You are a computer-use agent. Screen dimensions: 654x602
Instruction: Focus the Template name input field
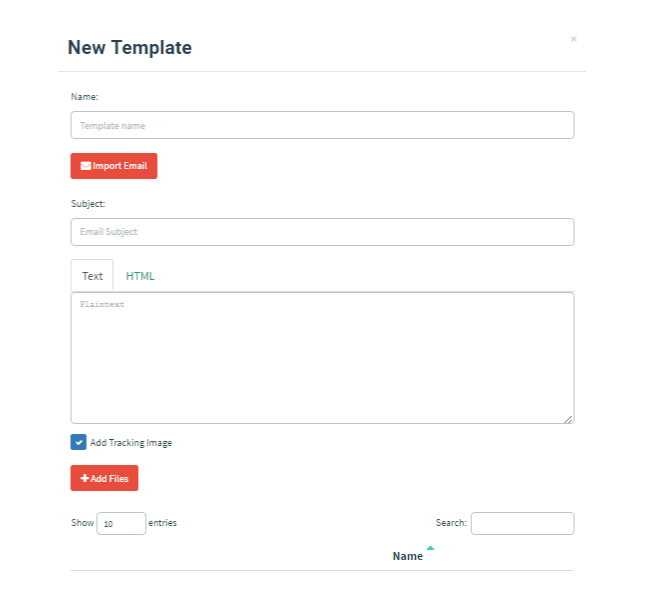tap(322, 125)
